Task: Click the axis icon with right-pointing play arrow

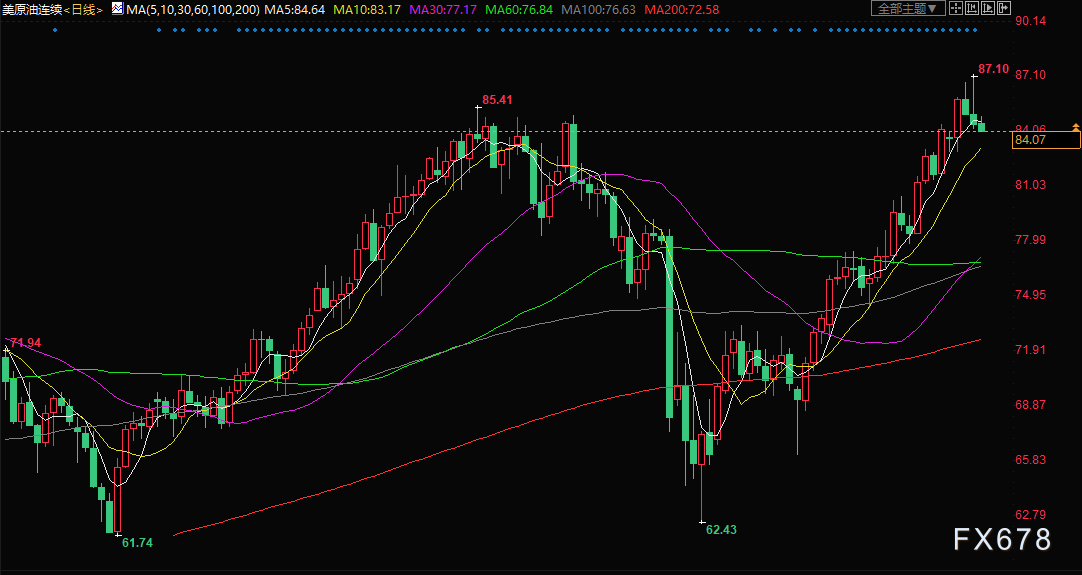Action: pos(987,8)
